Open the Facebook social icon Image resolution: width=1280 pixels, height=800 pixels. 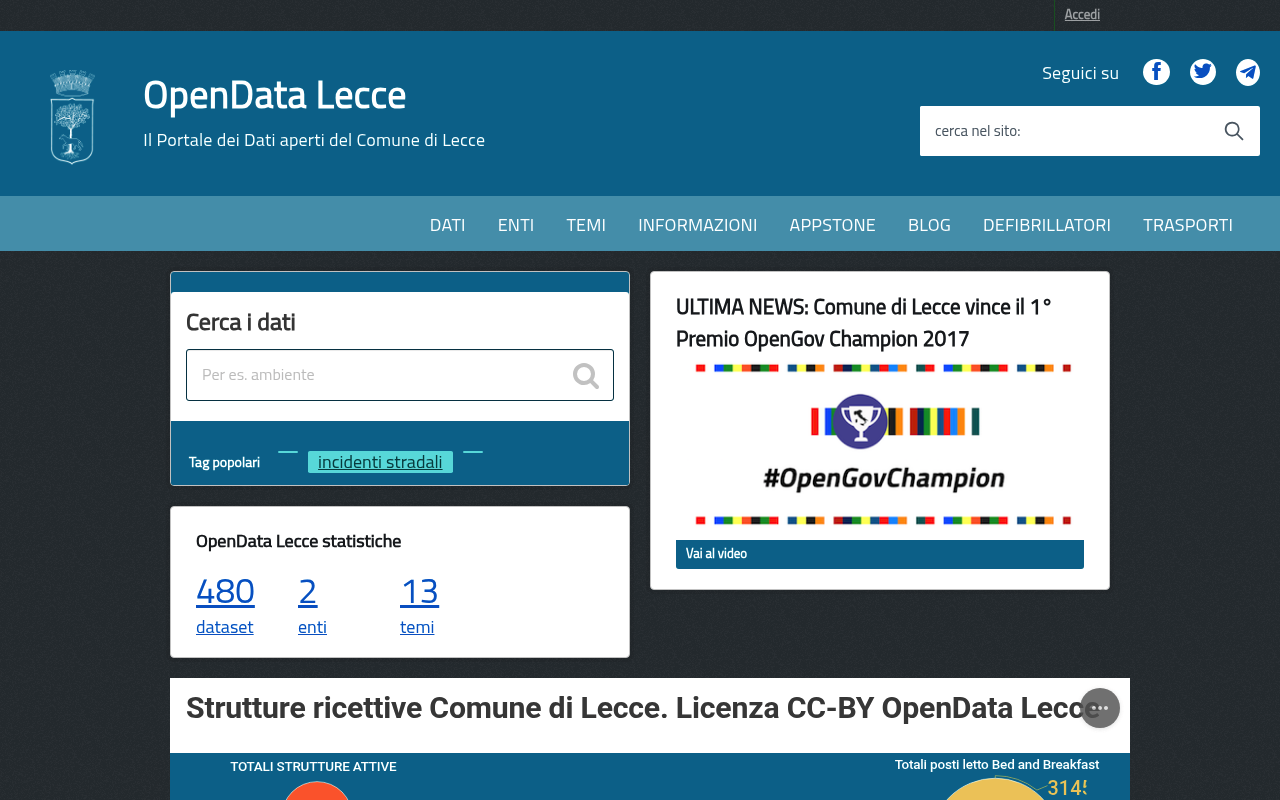pos(1156,72)
